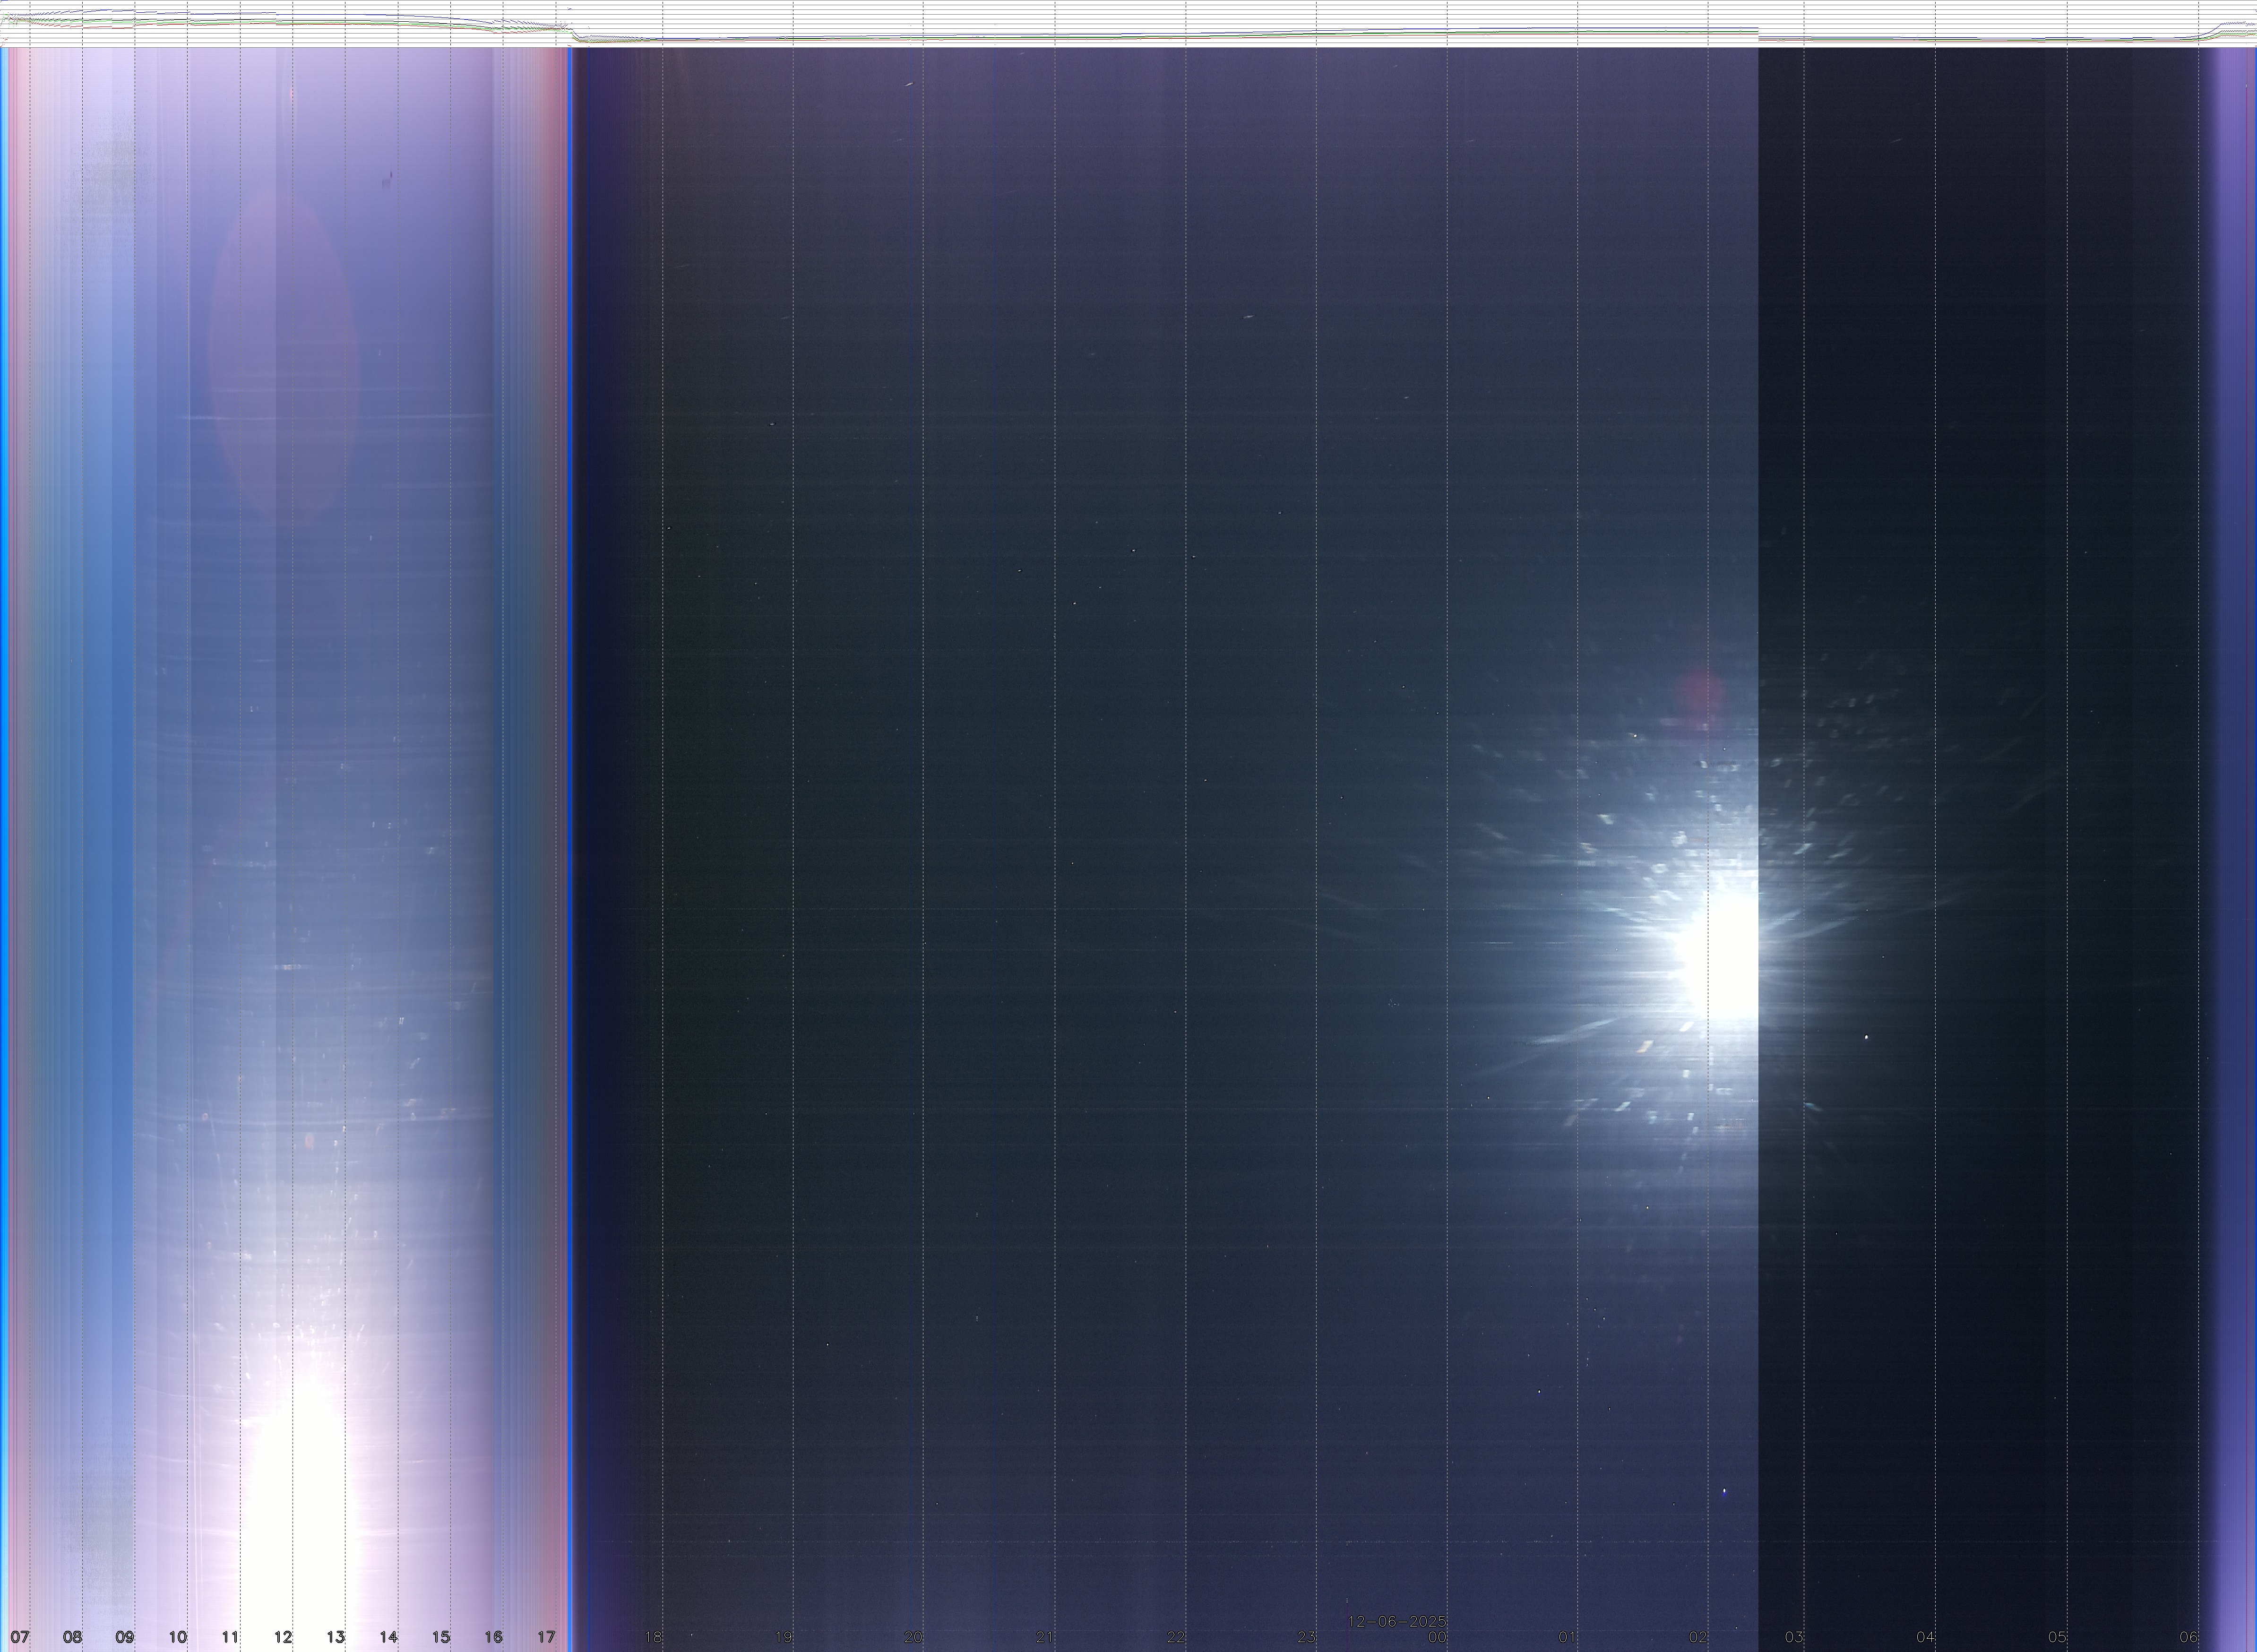Click the 20 hour label
Image resolution: width=2257 pixels, height=1652 pixels.
[913, 1637]
